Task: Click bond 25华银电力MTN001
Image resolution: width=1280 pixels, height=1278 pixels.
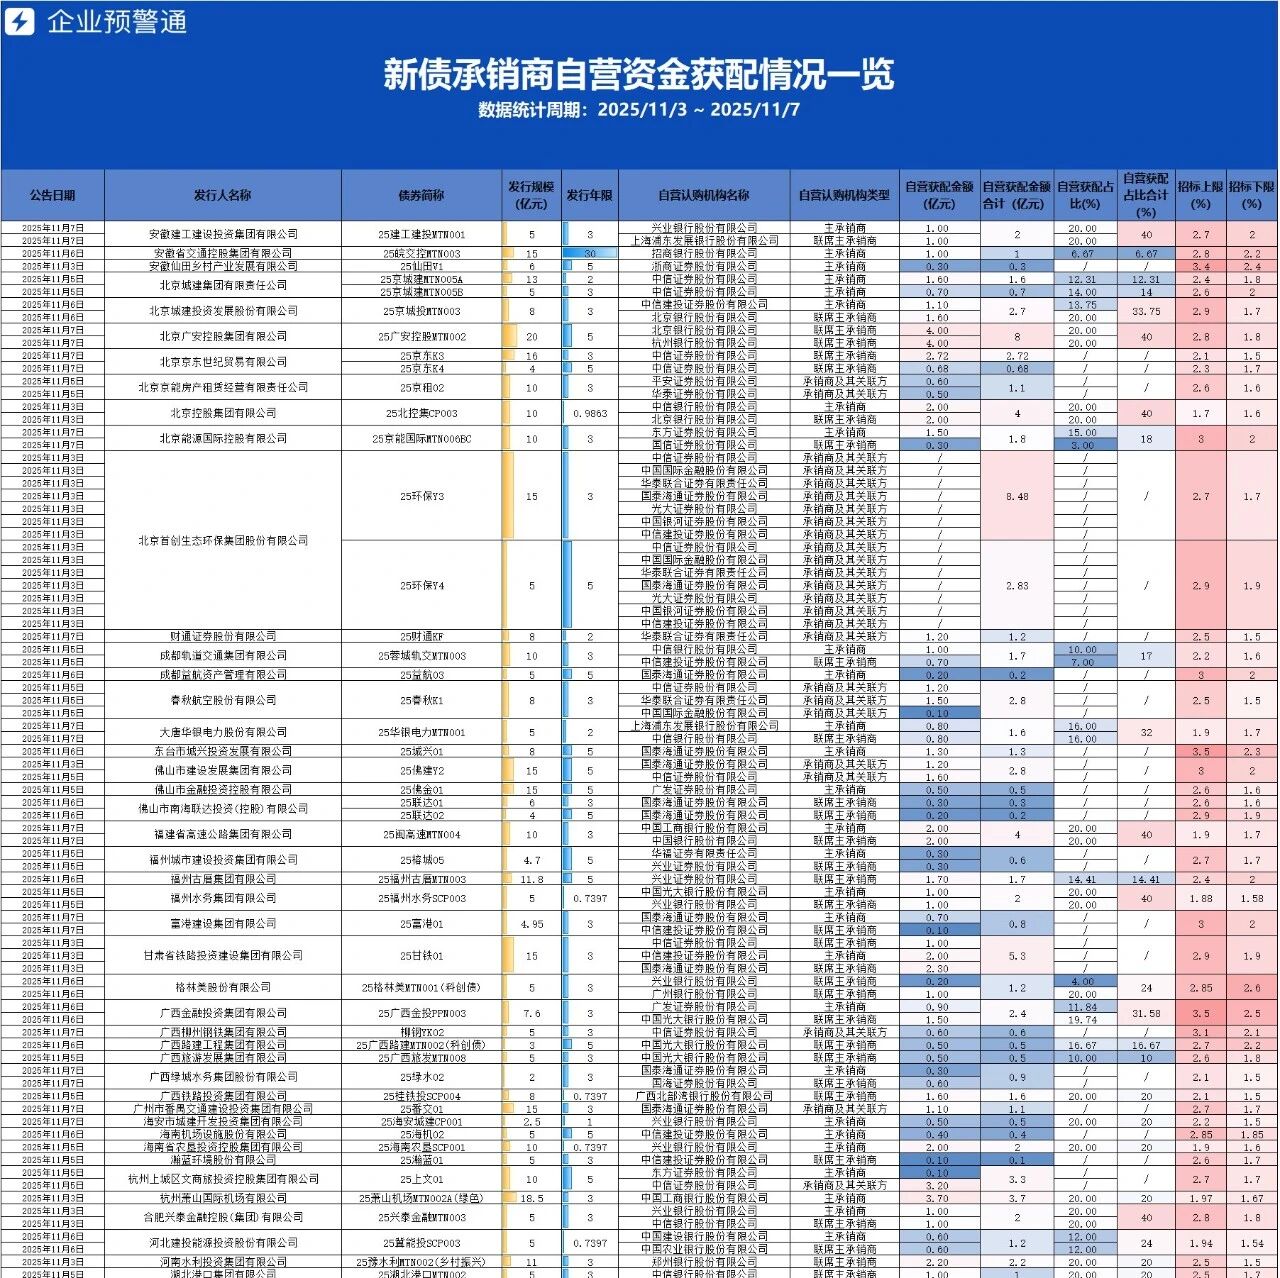Action: pos(422,732)
